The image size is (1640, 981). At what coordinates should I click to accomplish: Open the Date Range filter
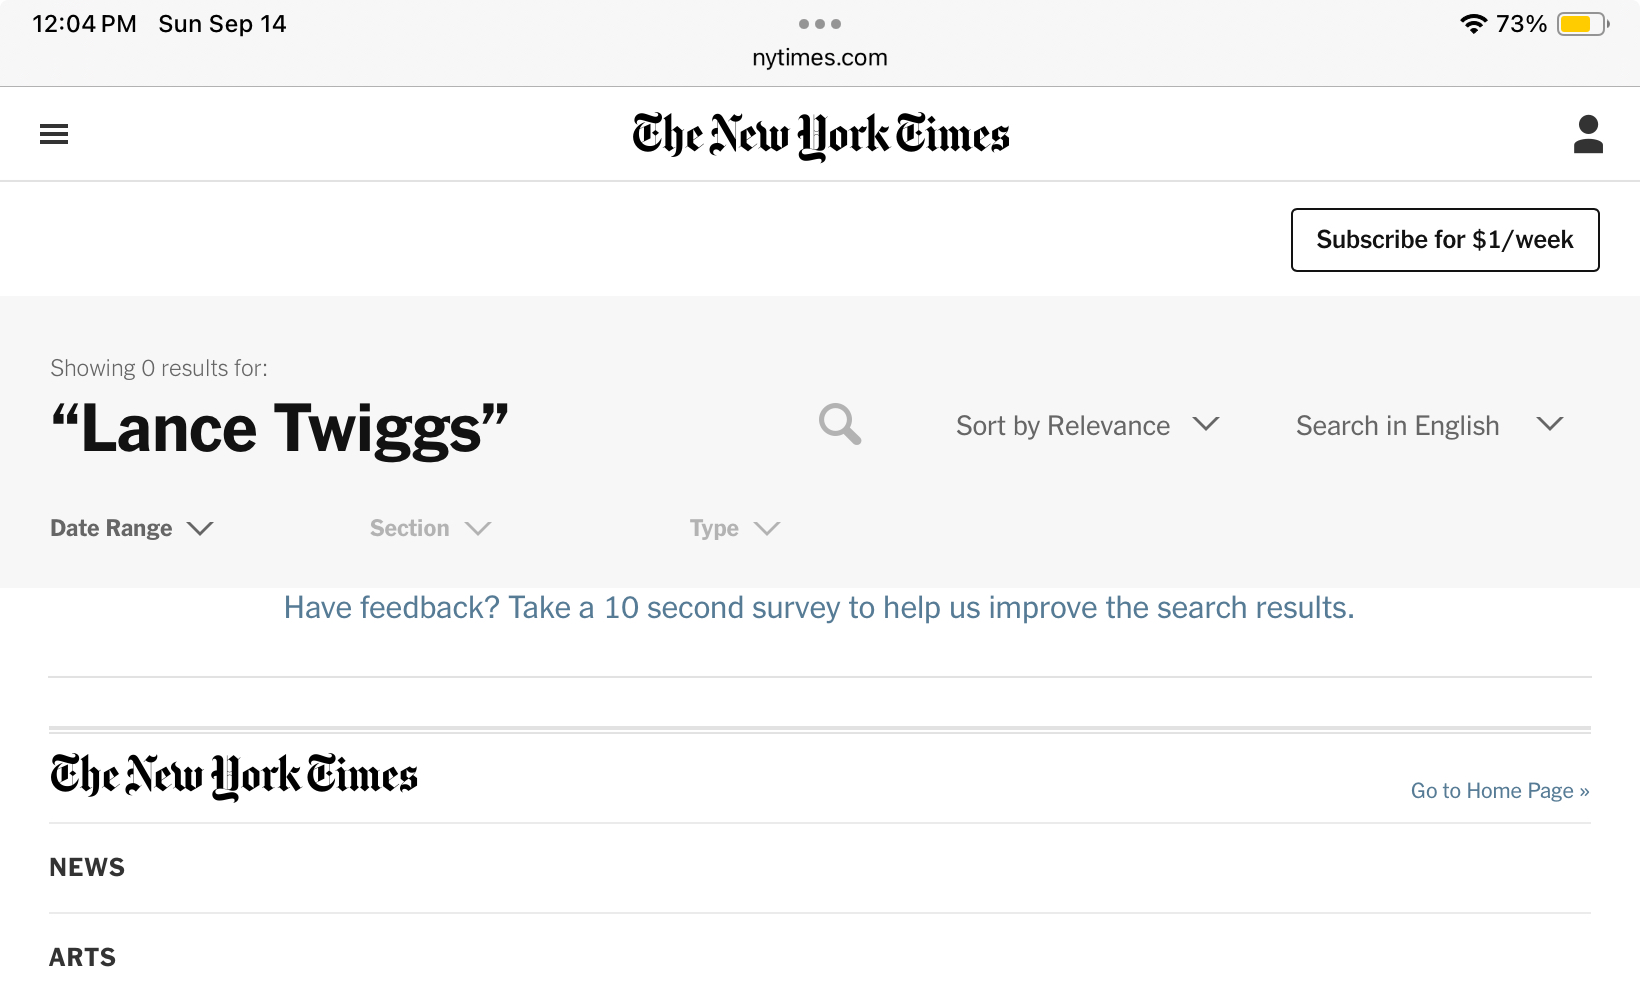click(132, 528)
